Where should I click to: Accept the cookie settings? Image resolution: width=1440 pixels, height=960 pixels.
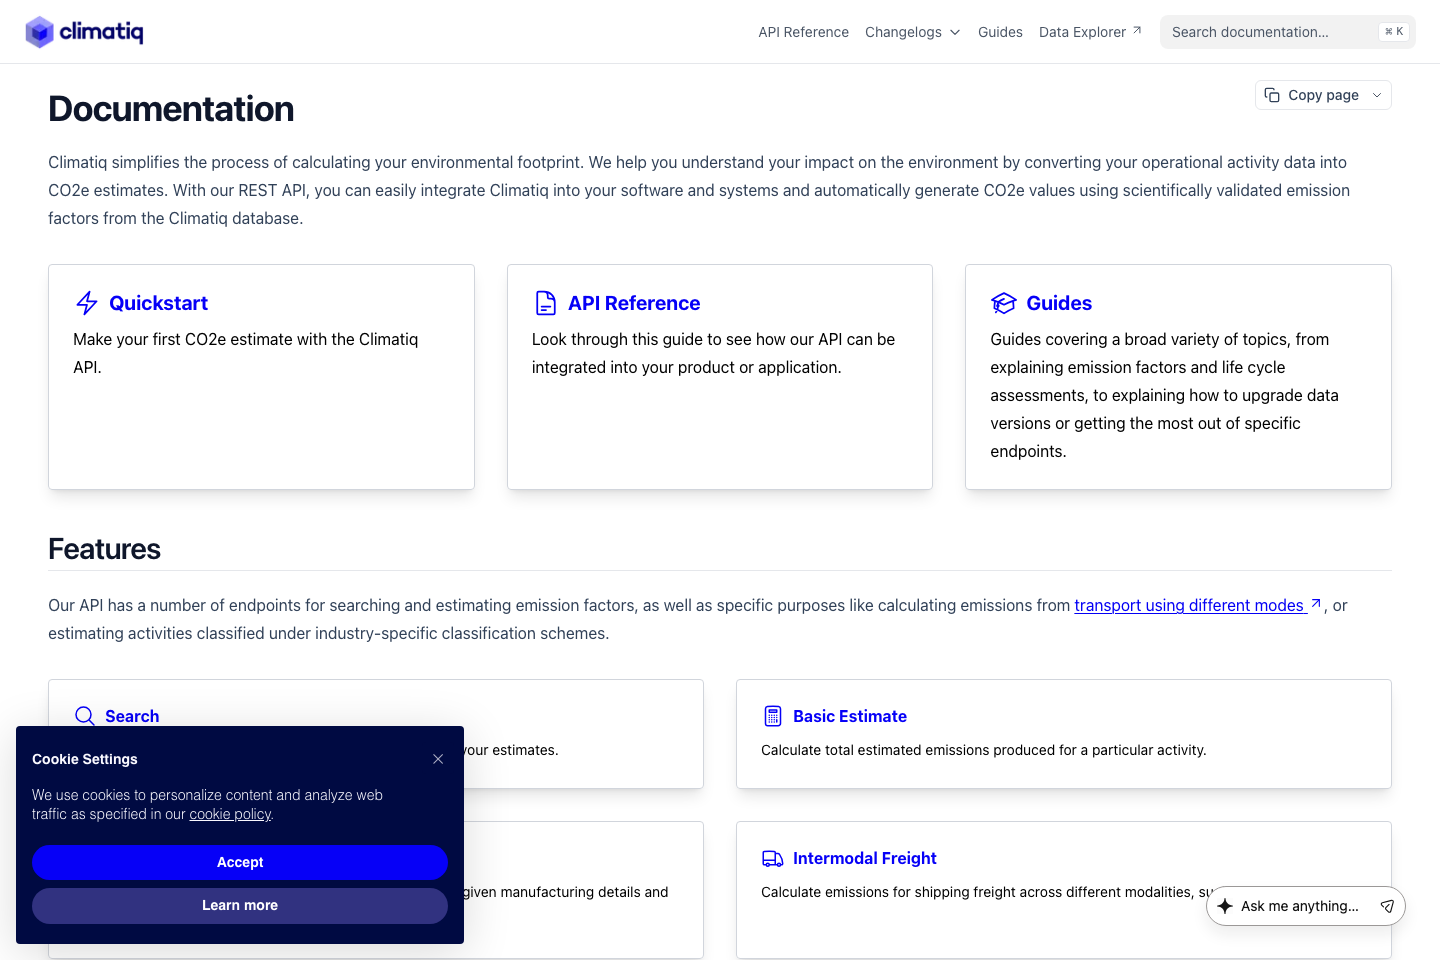(240, 862)
